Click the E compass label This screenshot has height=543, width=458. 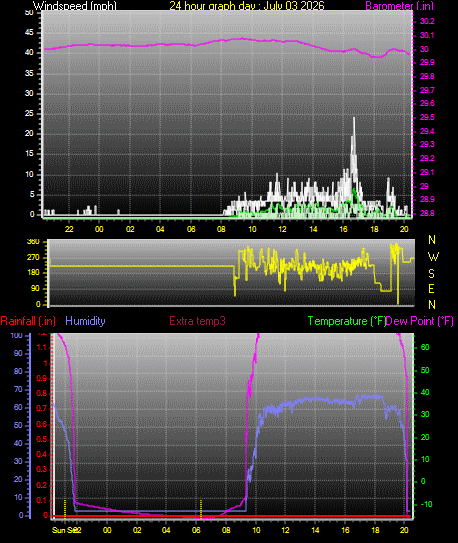coord(431,288)
